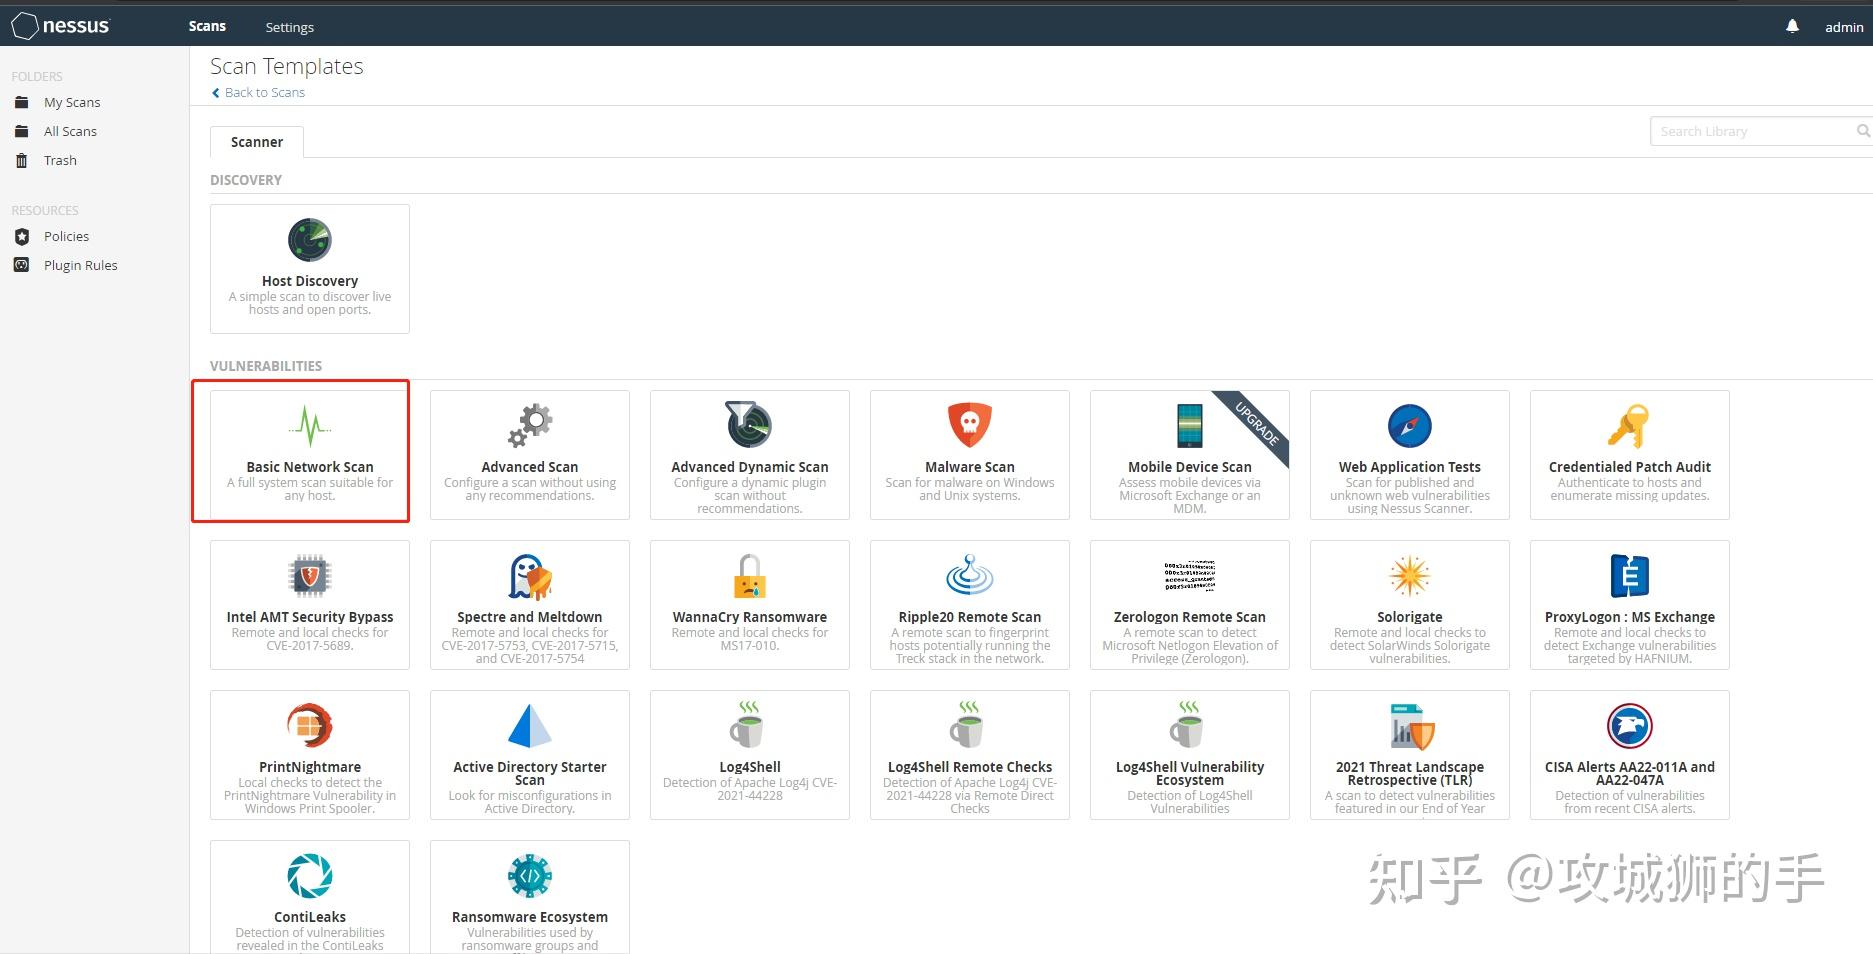
Task: Switch to the Scanner tab
Action: (257, 142)
